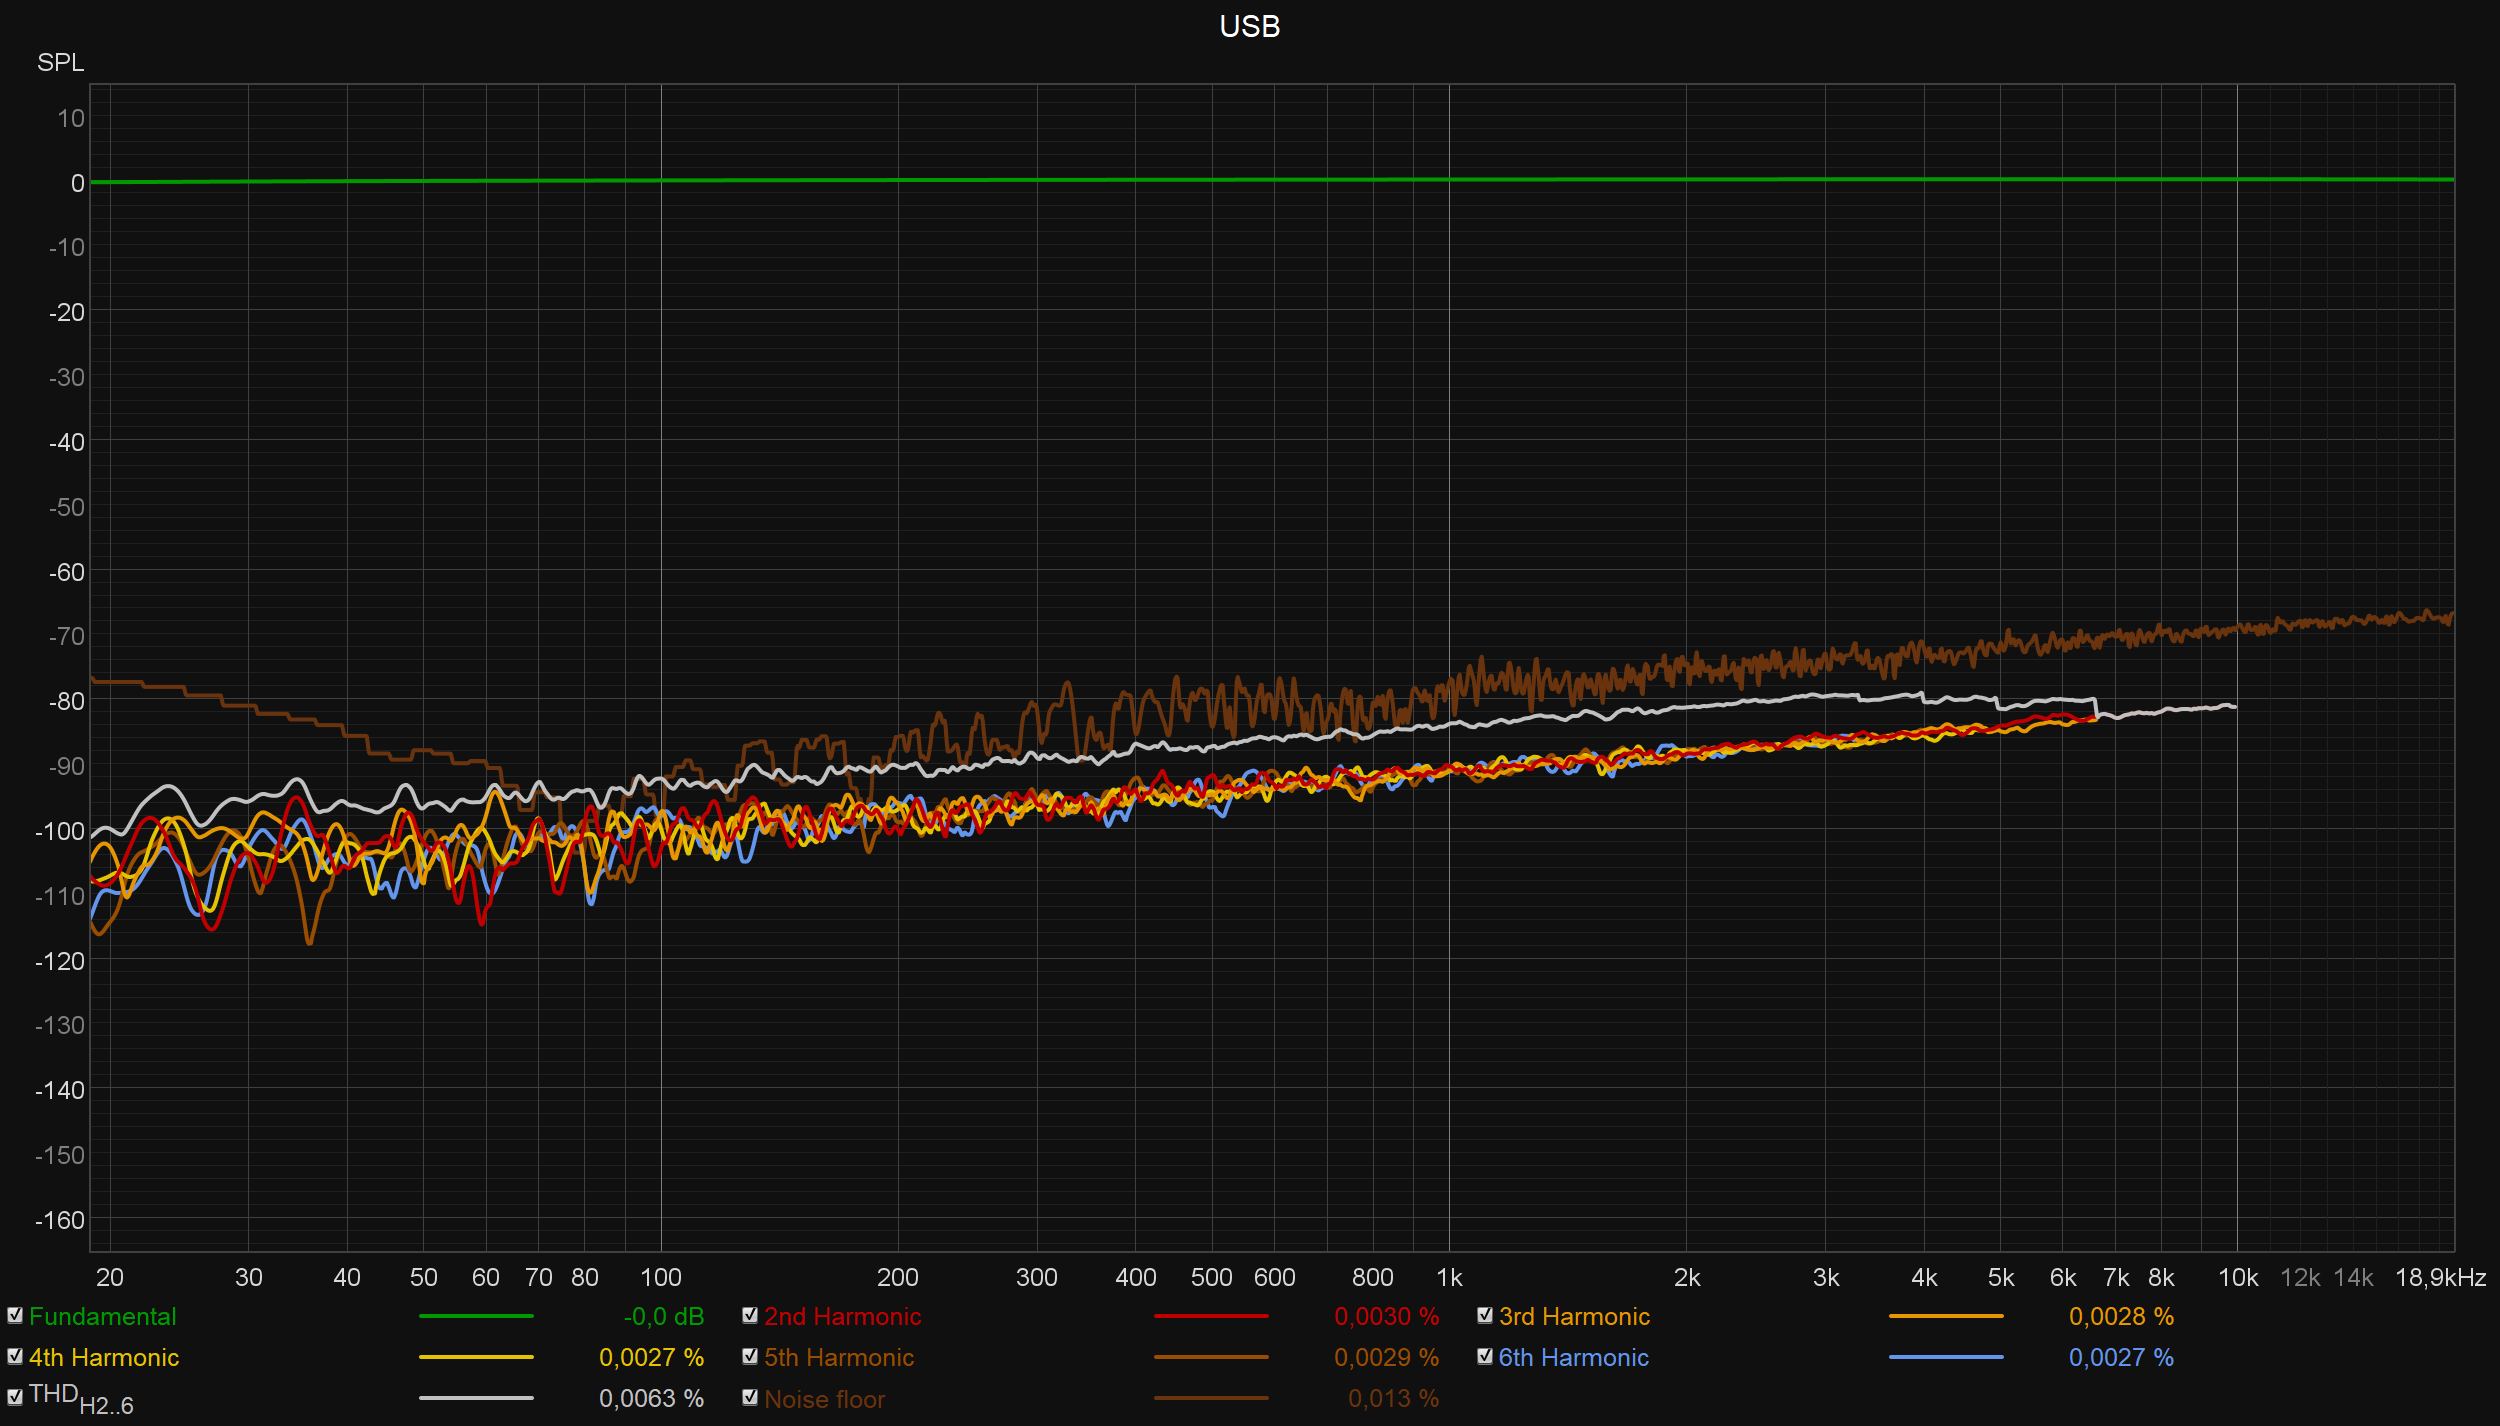Click the blue 6th Harmonic line swatch
The width and height of the screenshot is (2500, 1426).
pyautogui.click(x=1946, y=1358)
